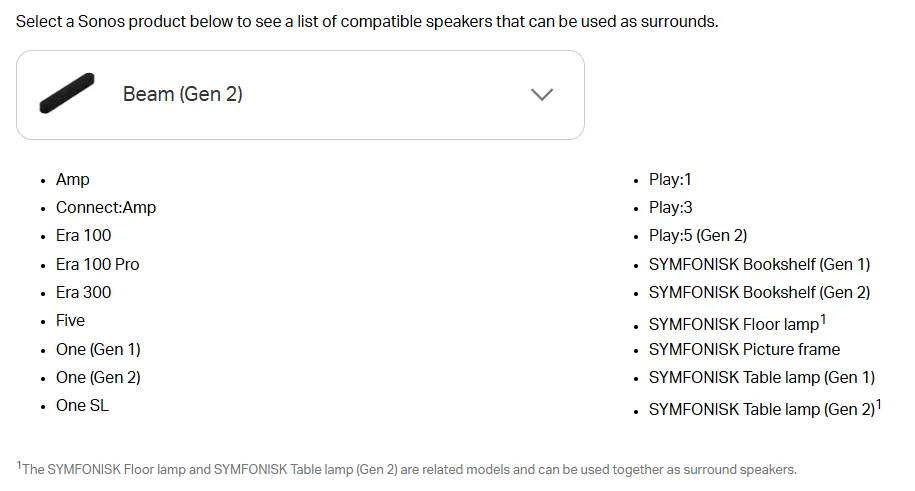Screen dimensions: 915x491
Task: Click the Amp list item
Action: pos(72,179)
